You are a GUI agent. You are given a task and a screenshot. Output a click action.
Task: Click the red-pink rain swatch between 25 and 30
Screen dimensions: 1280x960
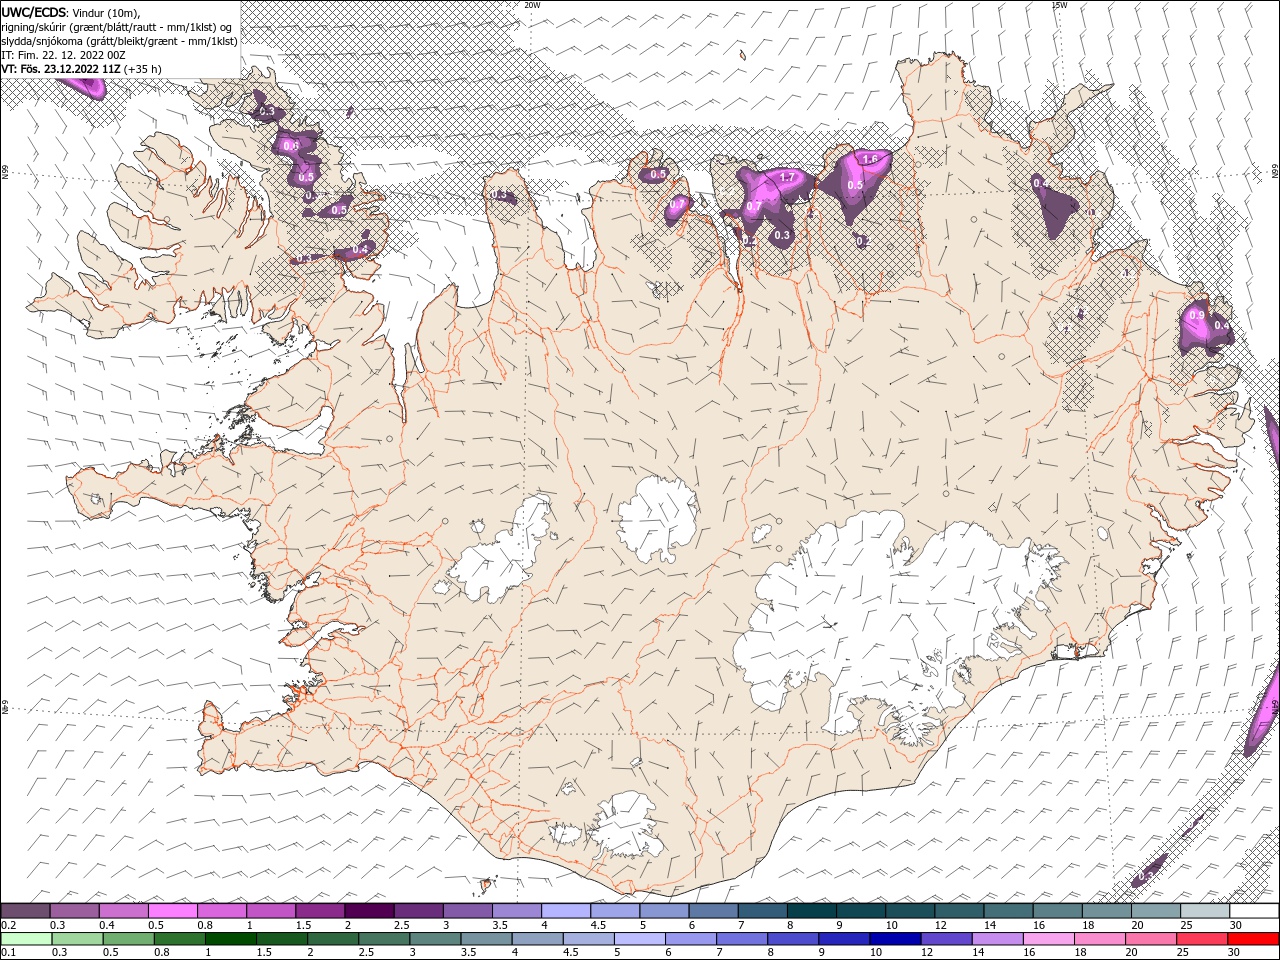[x=1202, y=939]
